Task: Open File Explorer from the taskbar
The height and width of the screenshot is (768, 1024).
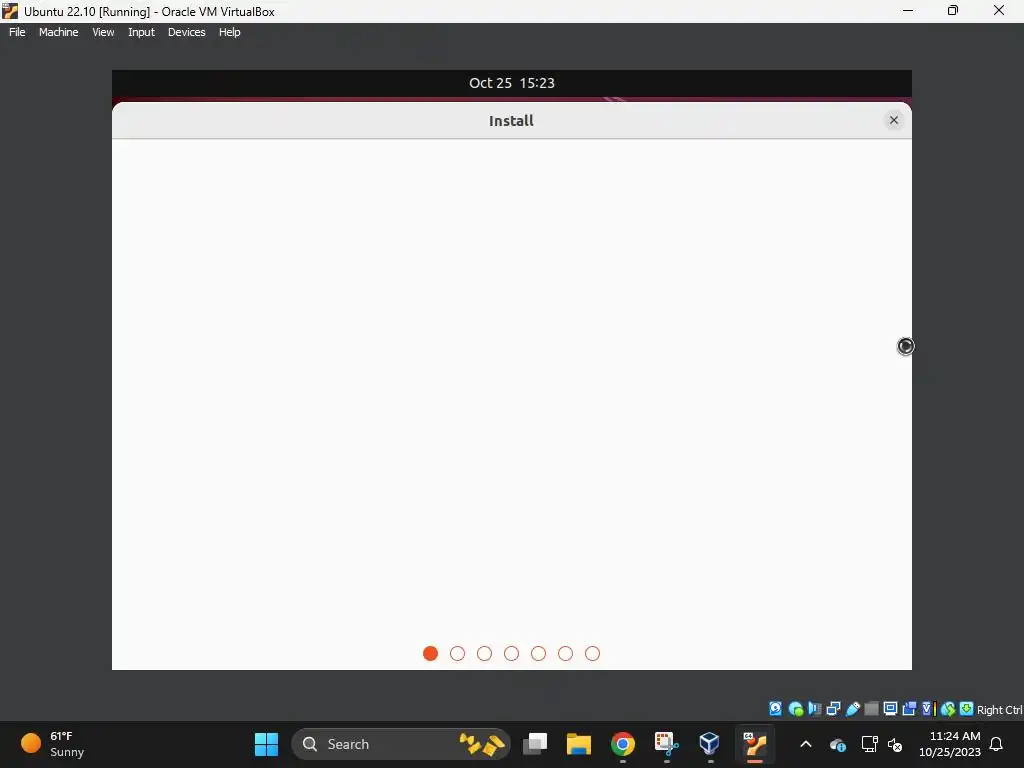Action: pyautogui.click(x=579, y=744)
